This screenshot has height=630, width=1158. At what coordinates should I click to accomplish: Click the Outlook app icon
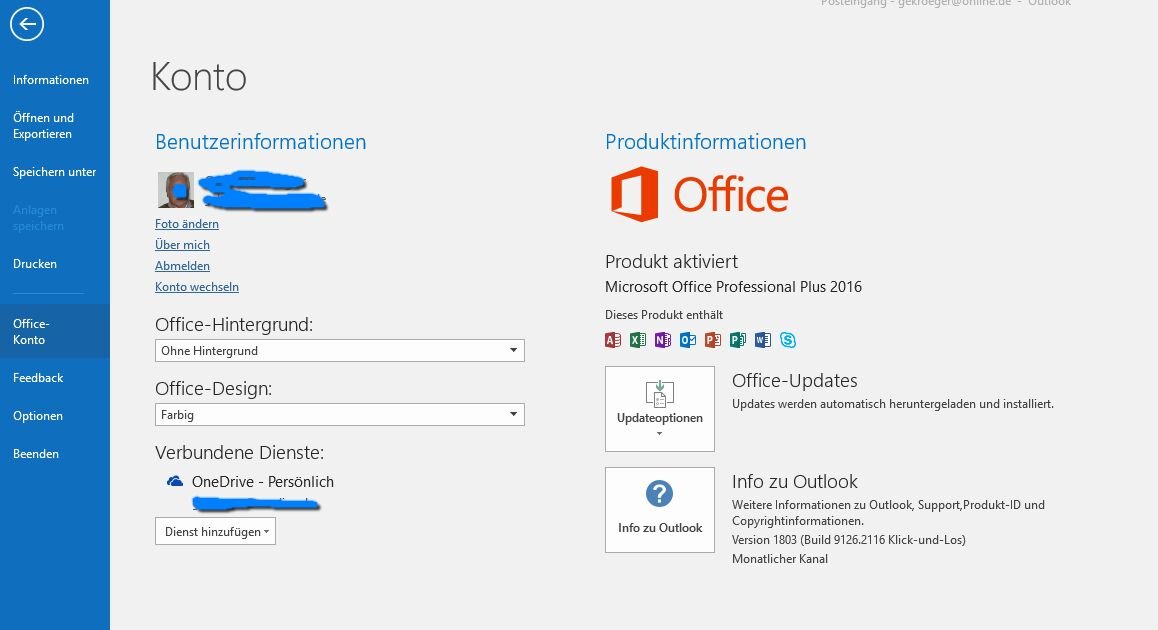point(688,340)
